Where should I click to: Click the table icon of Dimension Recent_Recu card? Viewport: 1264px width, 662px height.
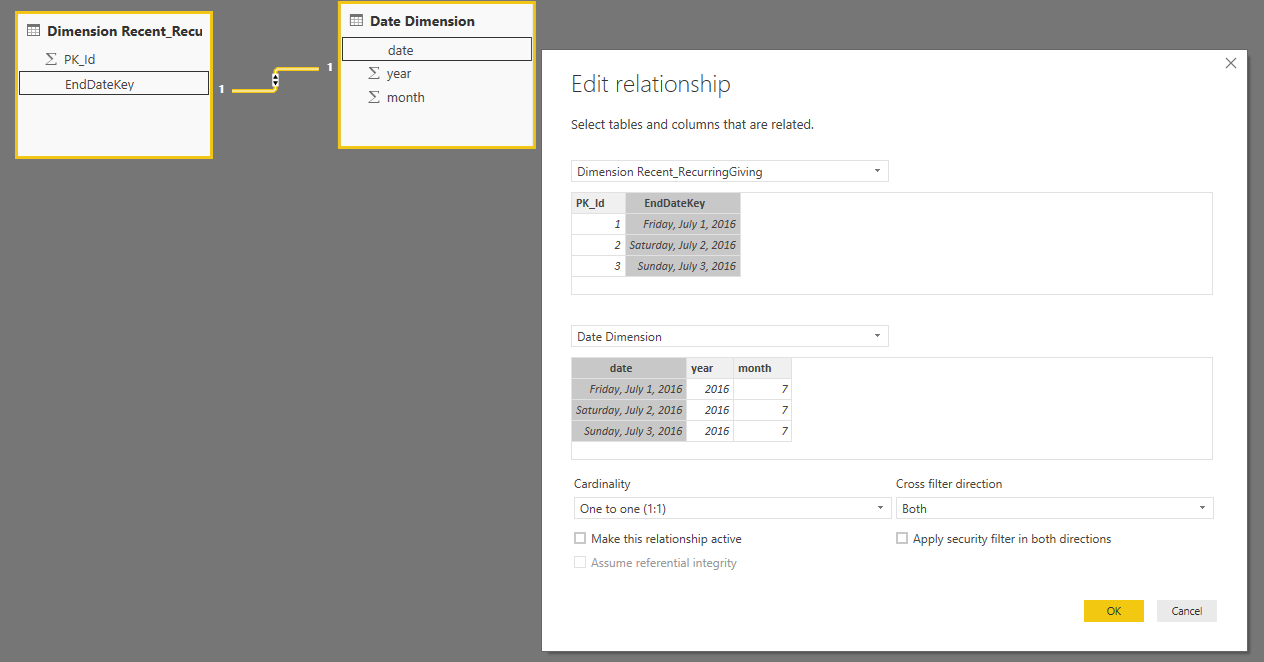33,31
